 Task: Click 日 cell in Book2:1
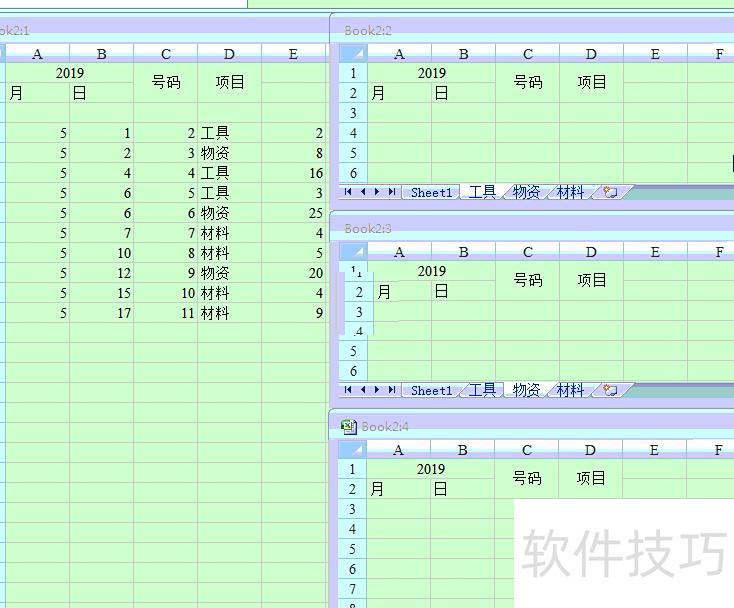coord(102,93)
